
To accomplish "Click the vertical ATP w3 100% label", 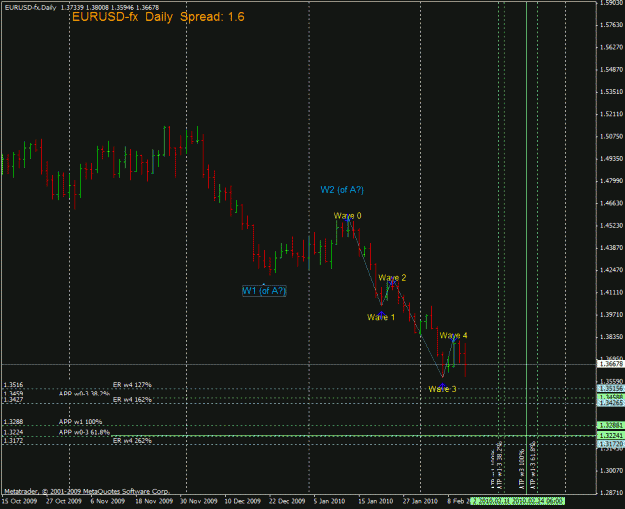I will pyautogui.click(x=522, y=469).
